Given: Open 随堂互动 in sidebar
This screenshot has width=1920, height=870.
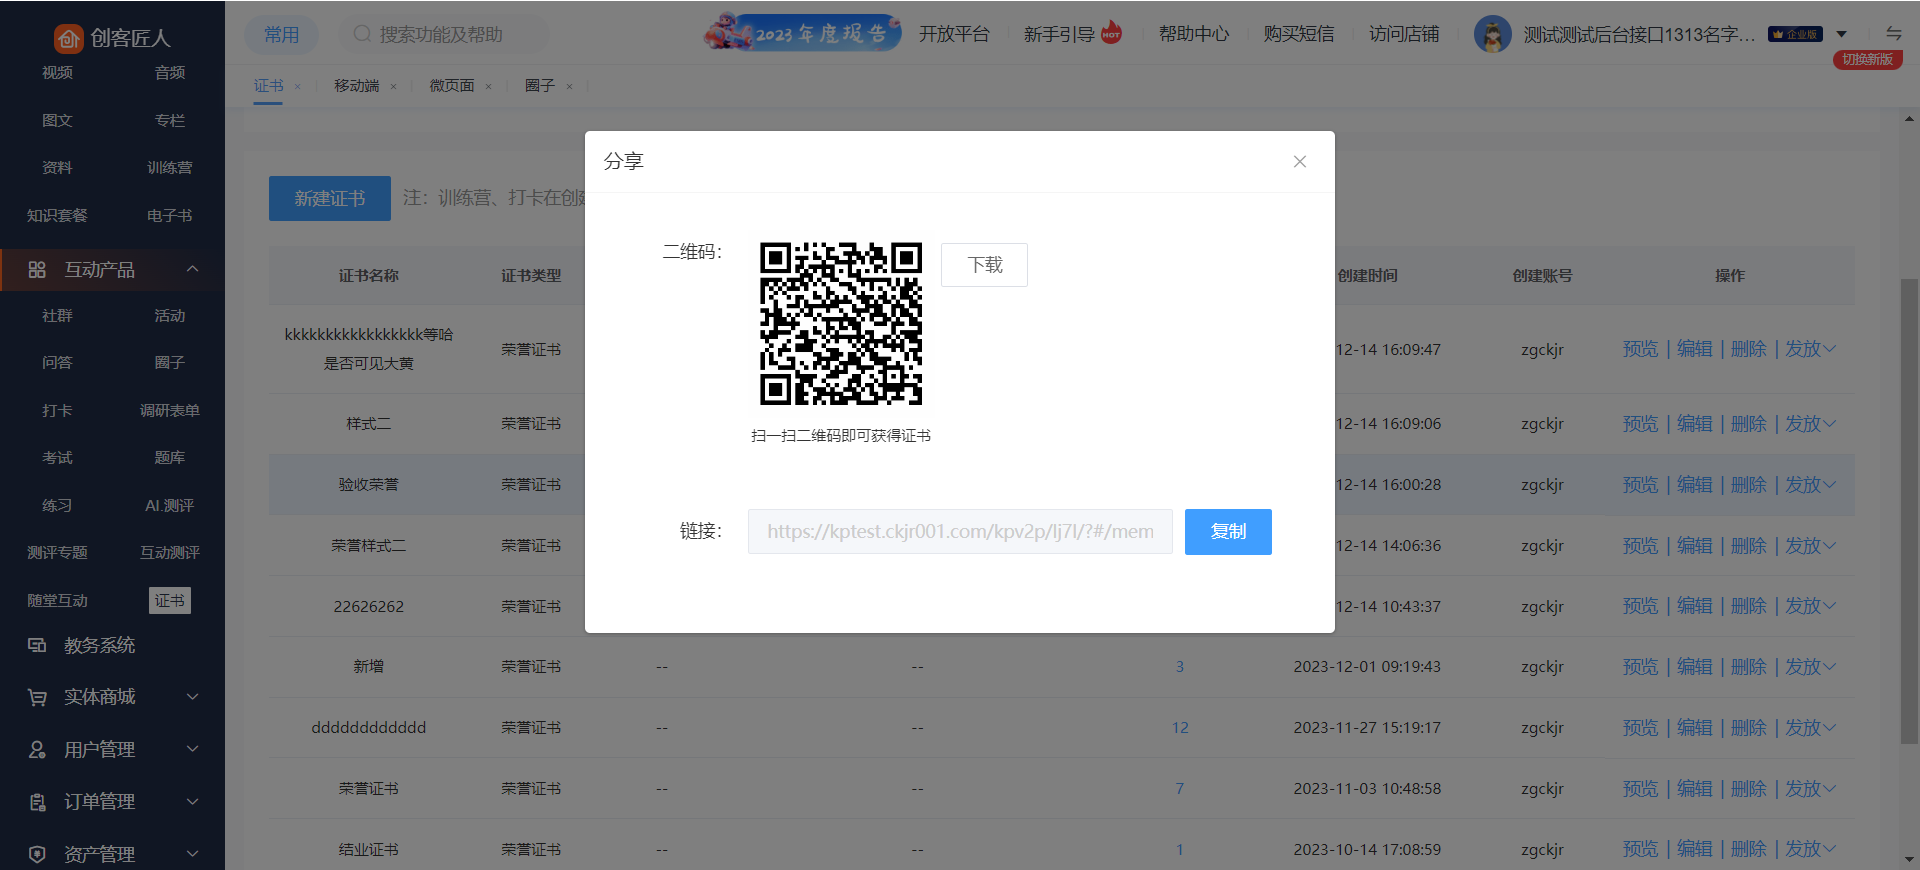Looking at the screenshot, I should (57, 600).
